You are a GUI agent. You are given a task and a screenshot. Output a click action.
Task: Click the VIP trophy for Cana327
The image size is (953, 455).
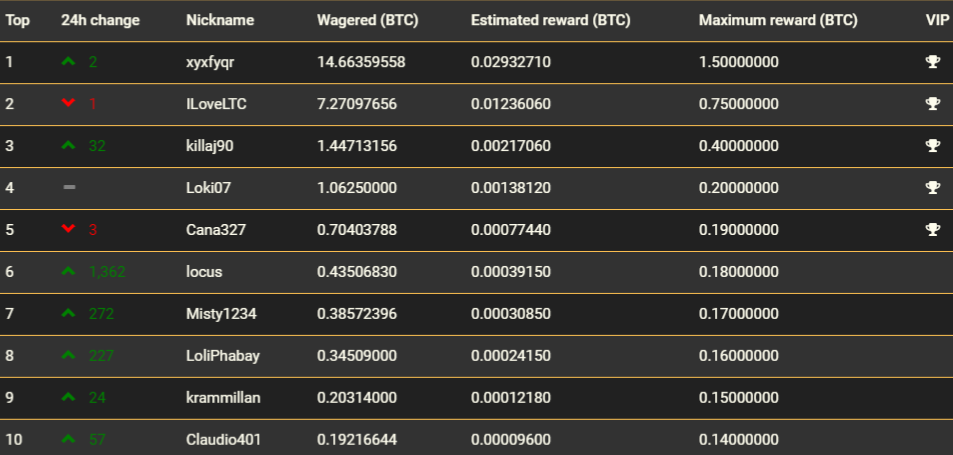pyautogui.click(x=932, y=229)
